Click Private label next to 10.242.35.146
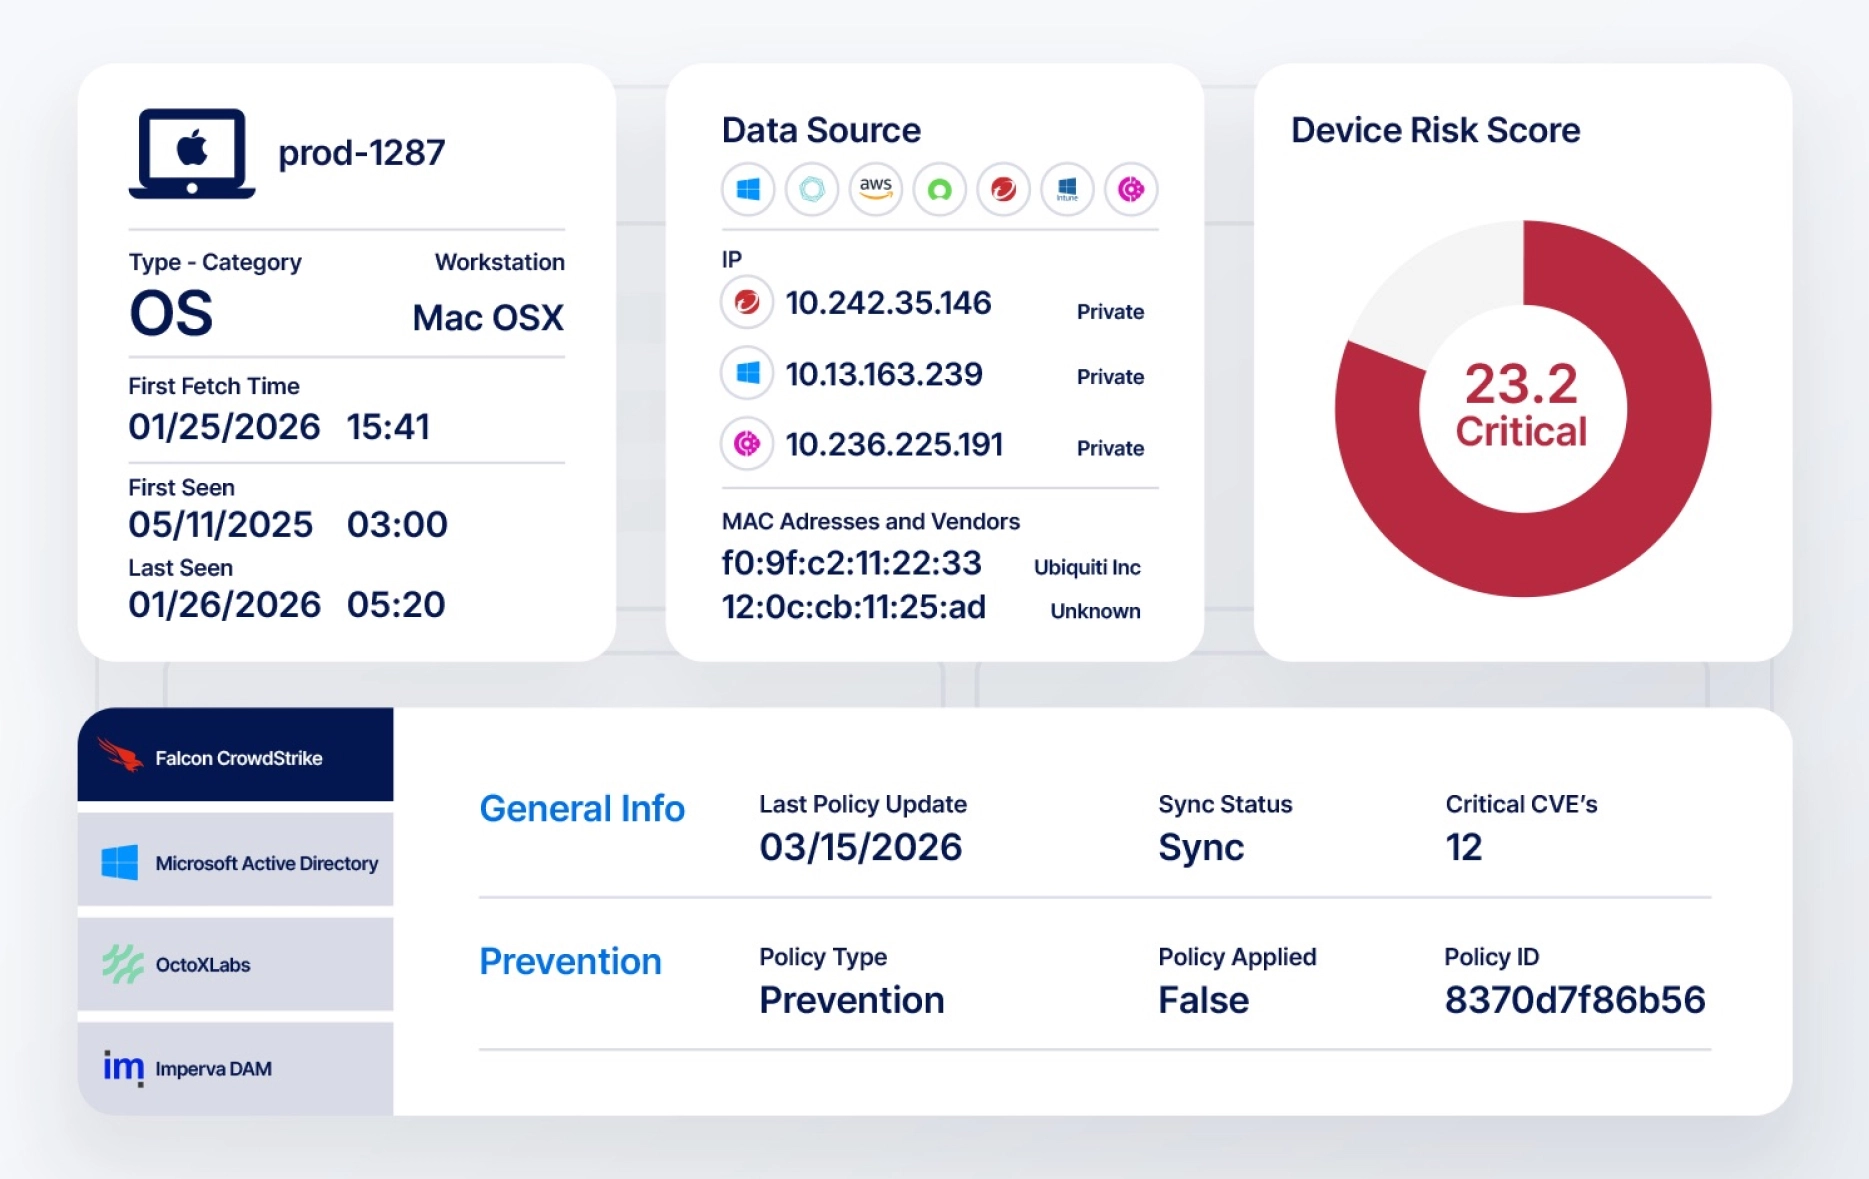Screen dimensions: 1869x1179 [1110, 312]
